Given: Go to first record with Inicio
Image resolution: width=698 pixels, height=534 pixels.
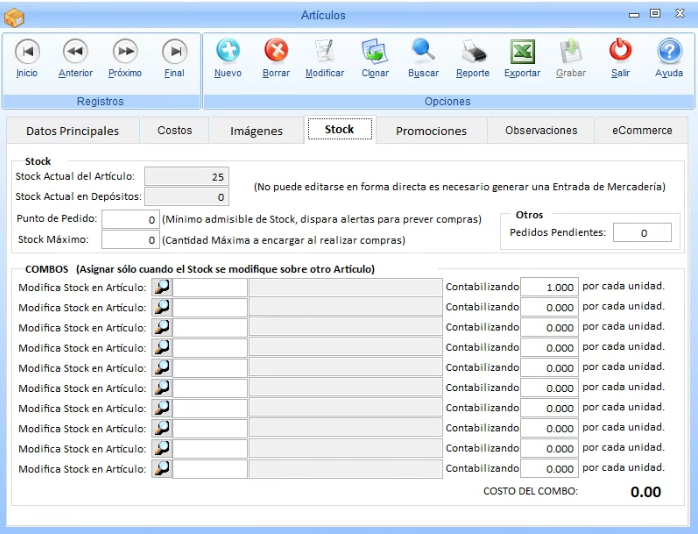Looking at the screenshot, I should click(27, 58).
